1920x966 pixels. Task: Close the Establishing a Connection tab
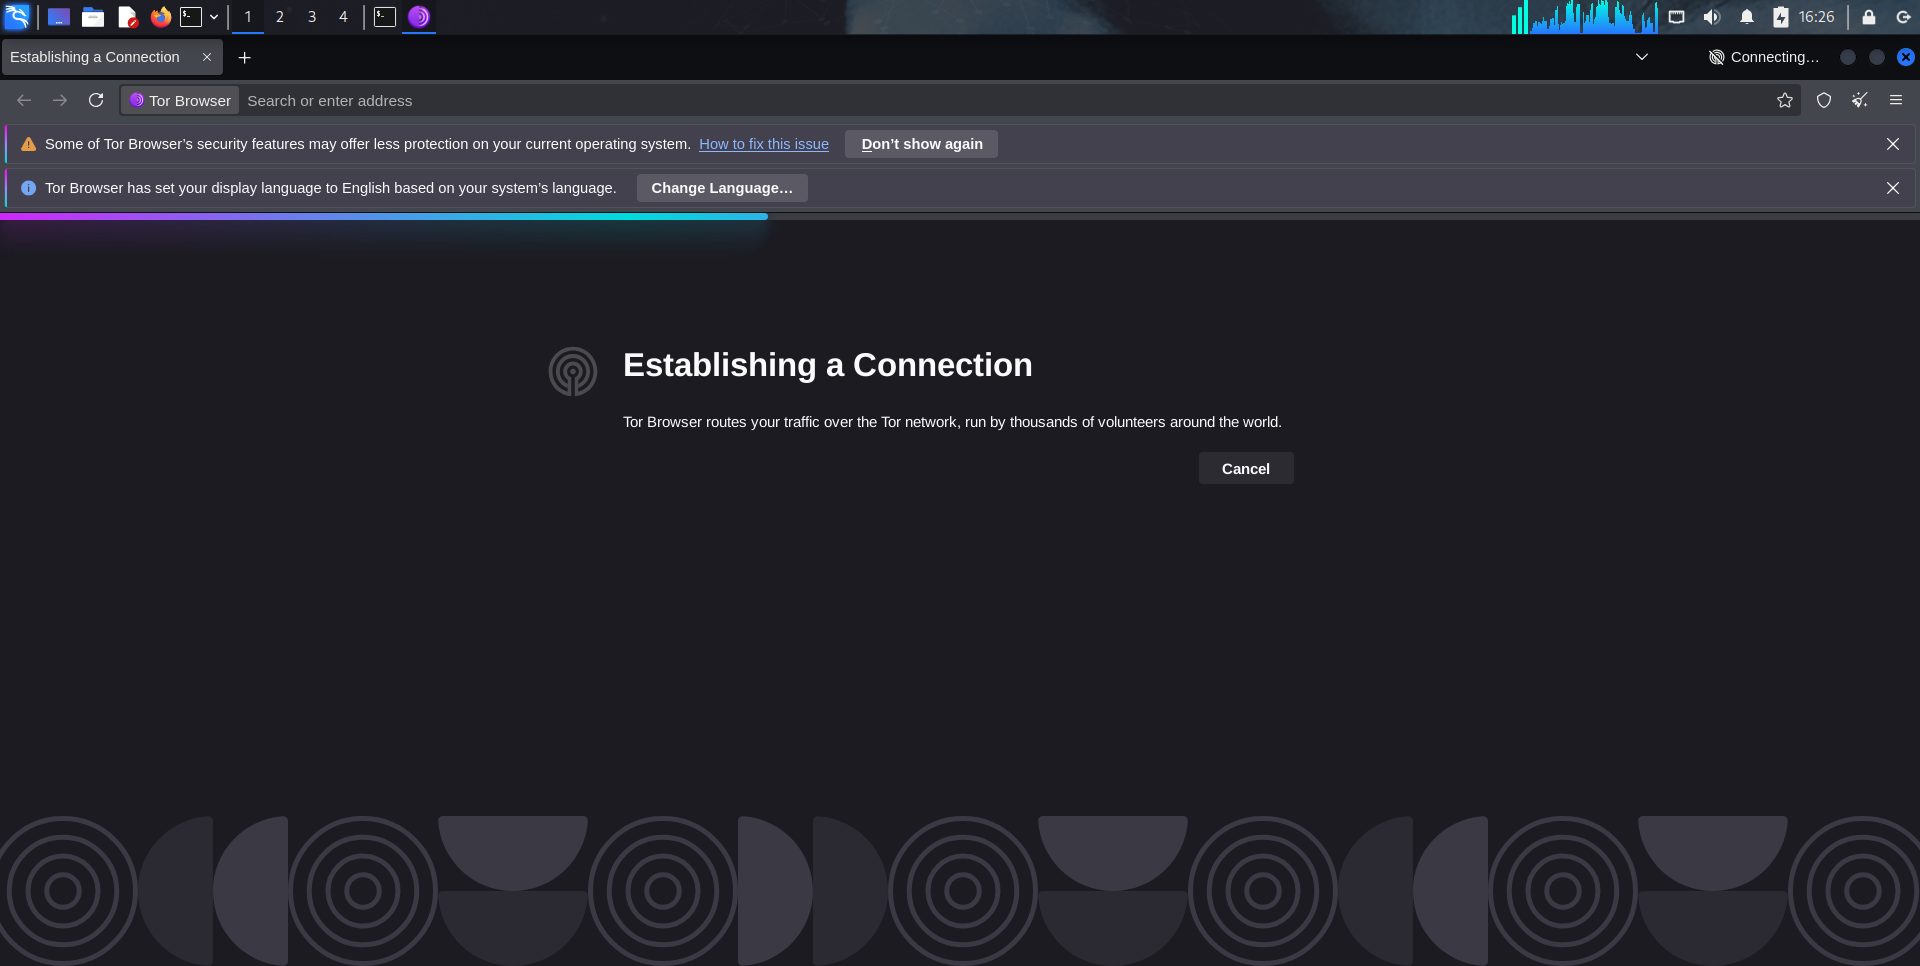pyautogui.click(x=207, y=57)
